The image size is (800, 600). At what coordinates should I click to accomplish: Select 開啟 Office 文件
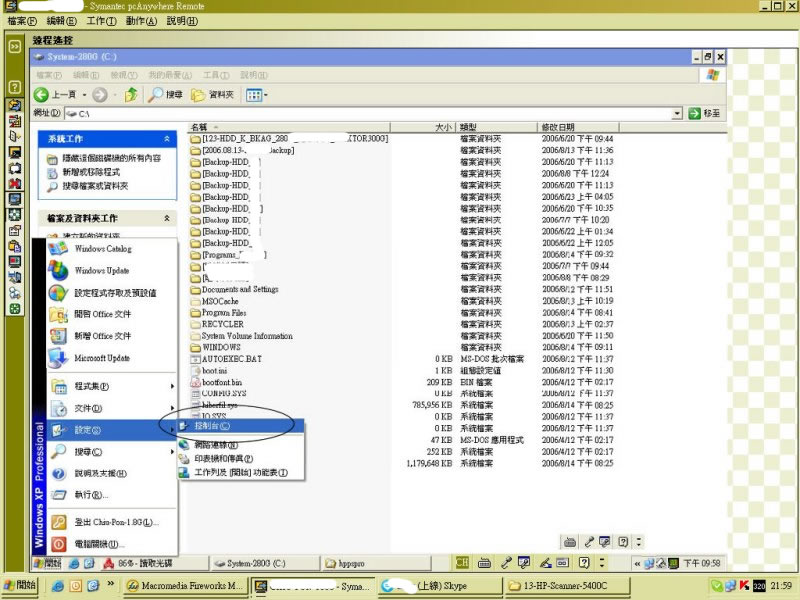(x=112, y=314)
